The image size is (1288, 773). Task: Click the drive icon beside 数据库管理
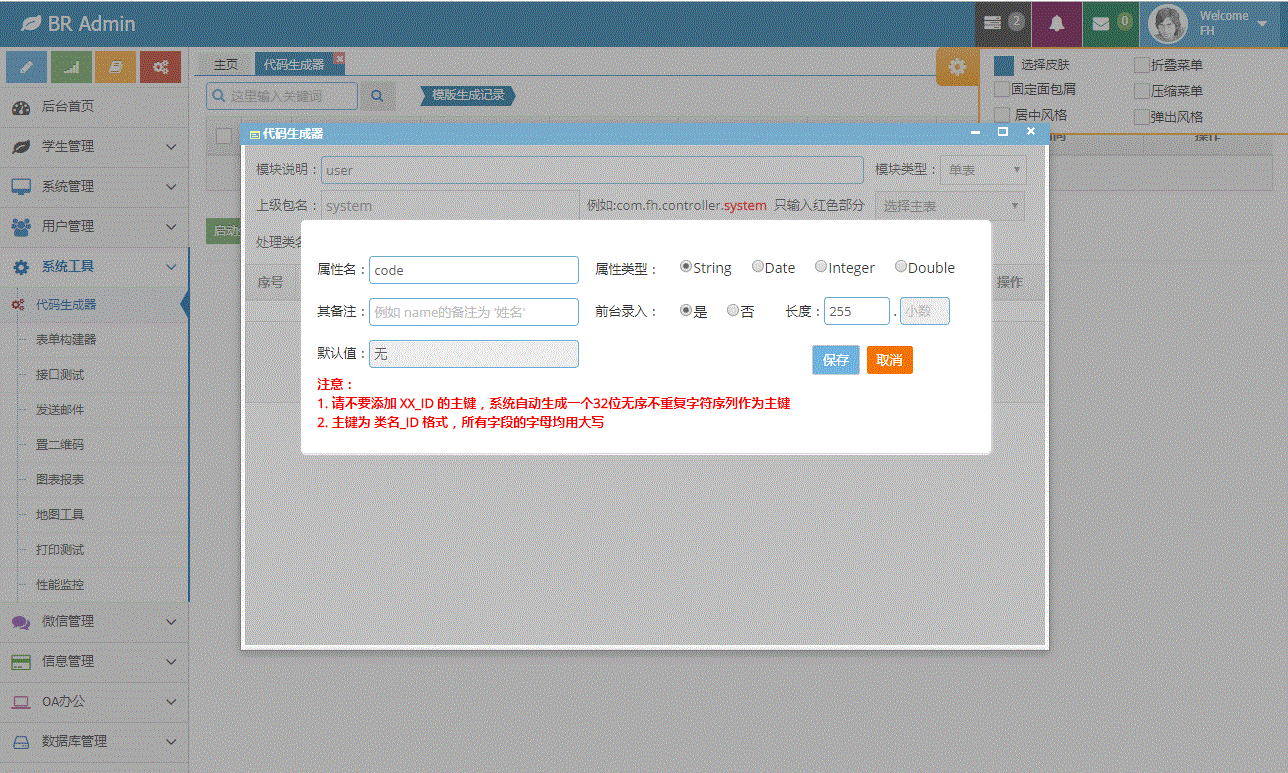[21, 742]
